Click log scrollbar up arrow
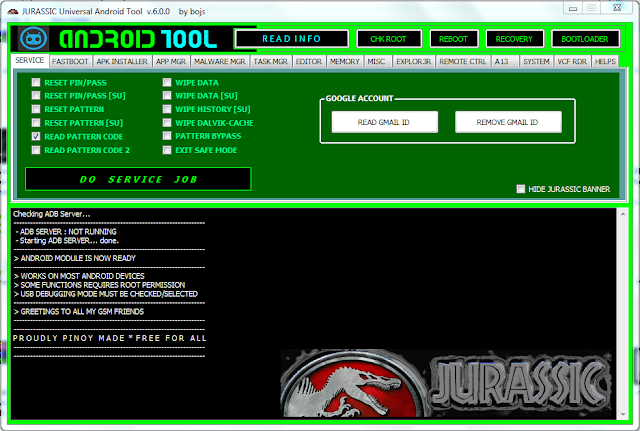The width and height of the screenshot is (640, 431). click(623, 214)
